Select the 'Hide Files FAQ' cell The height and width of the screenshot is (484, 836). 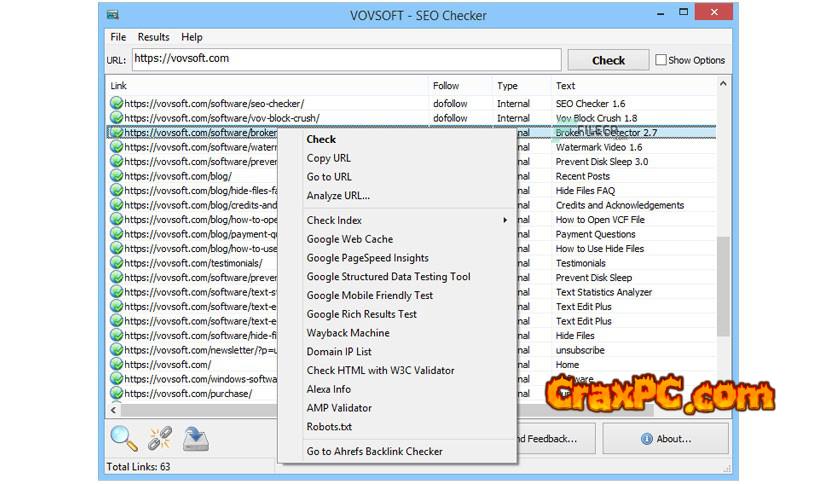click(585, 190)
